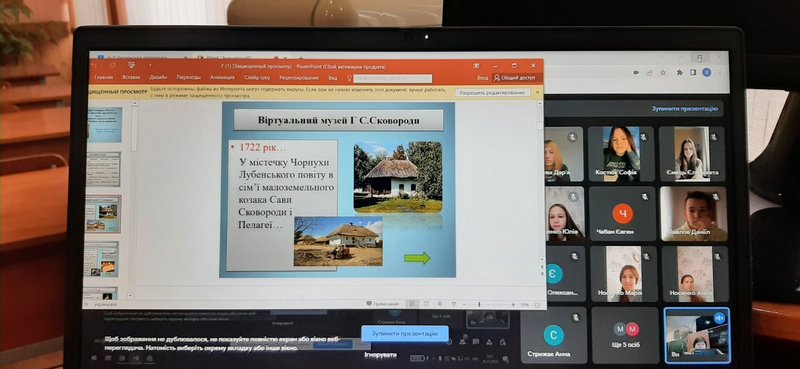Open the Примечания notes pane
Screen dimensions: 800x369
point(379,304)
